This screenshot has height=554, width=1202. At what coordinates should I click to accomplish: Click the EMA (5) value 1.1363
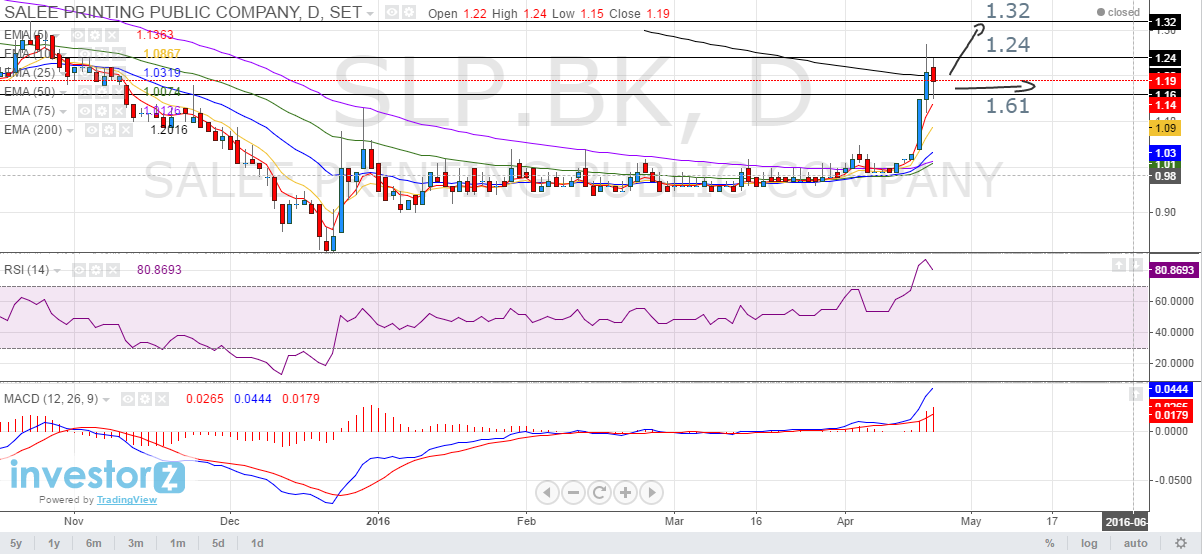tap(156, 35)
